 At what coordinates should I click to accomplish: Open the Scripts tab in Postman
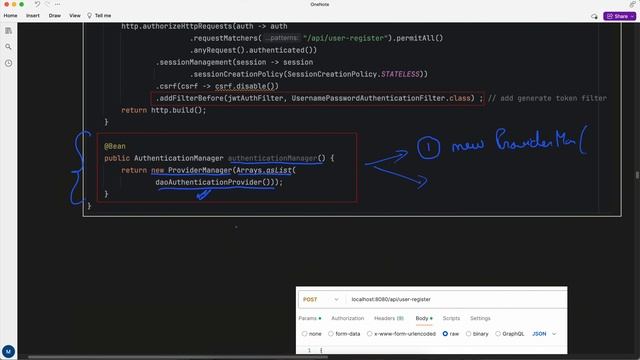pyautogui.click(x=451, y=318)
